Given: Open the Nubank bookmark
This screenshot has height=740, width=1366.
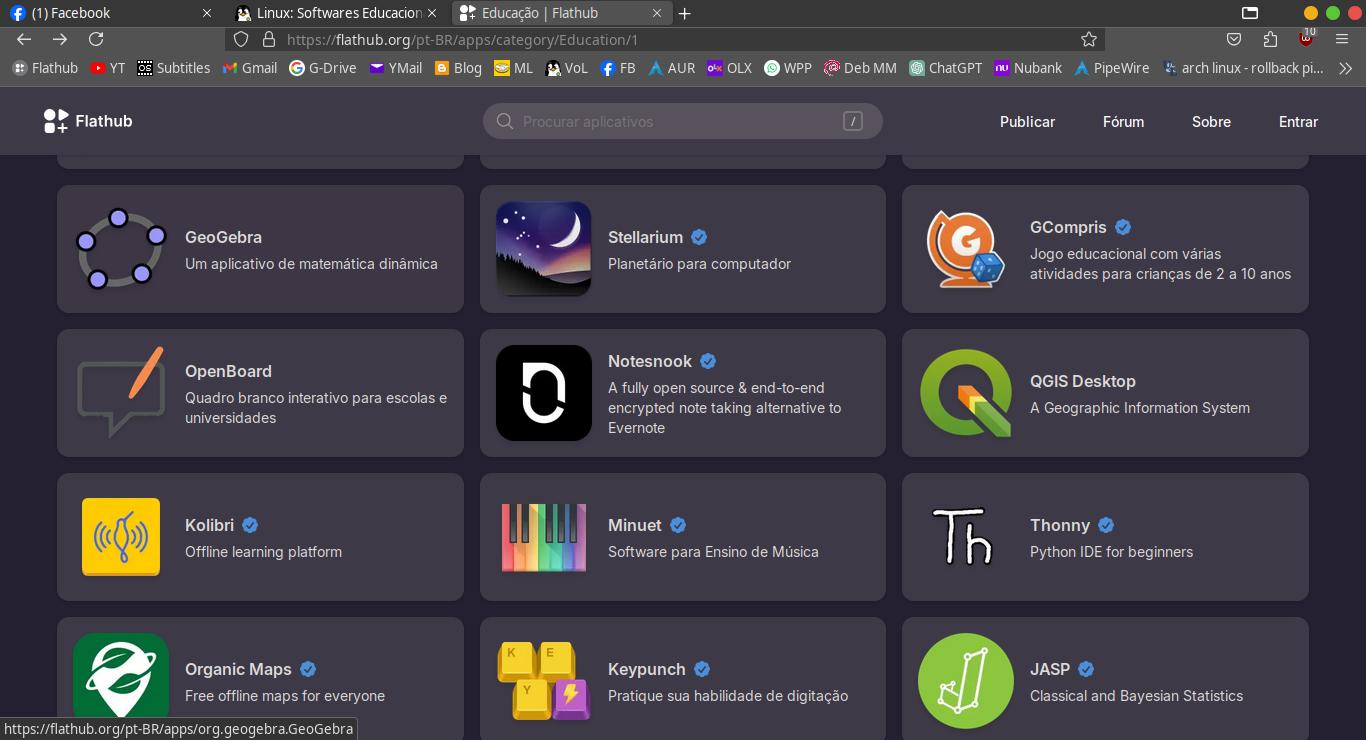Looking at the screenshot, I should tap(1028, 68).
